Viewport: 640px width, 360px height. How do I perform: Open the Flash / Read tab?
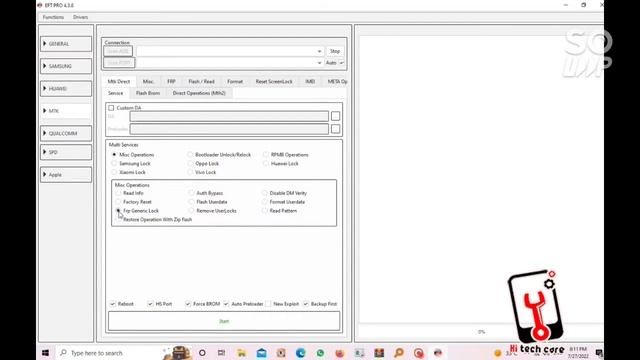pyautogui.click(x=202, y=82)
